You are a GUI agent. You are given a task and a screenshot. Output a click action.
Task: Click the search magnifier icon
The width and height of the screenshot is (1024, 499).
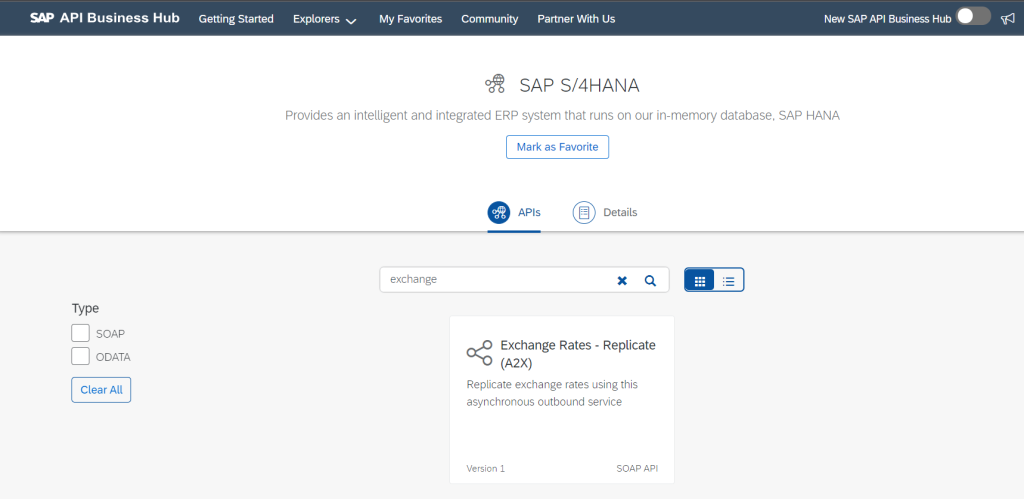tap(650, 280)
